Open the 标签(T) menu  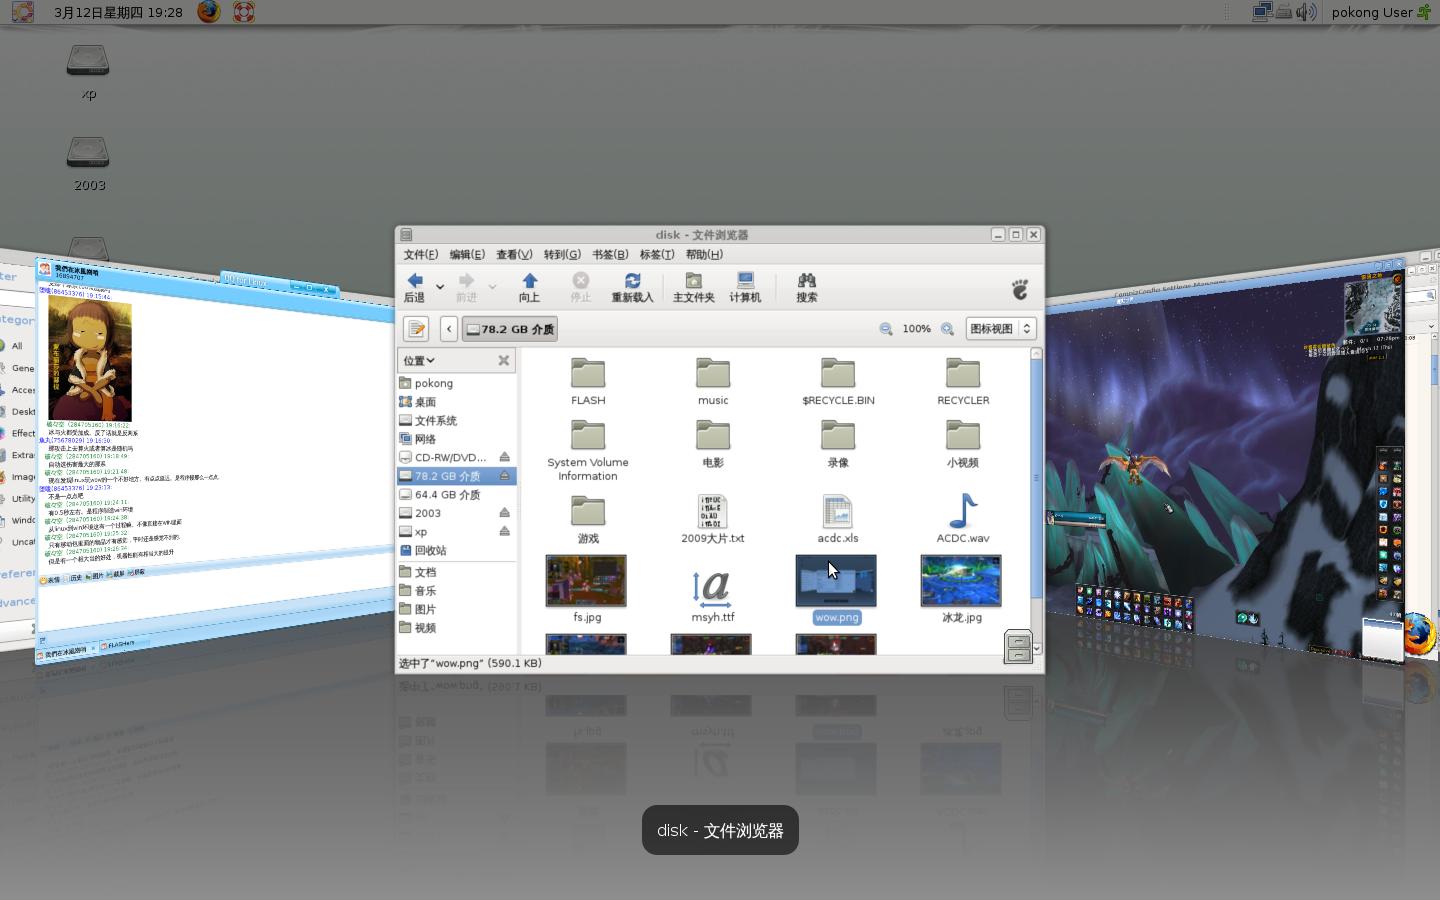[657, 255]
